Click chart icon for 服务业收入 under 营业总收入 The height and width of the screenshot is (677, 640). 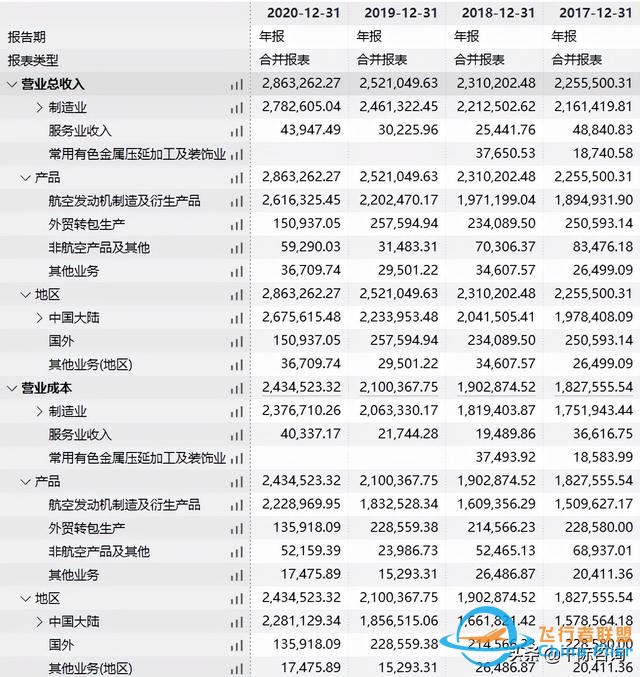[237, 131]
